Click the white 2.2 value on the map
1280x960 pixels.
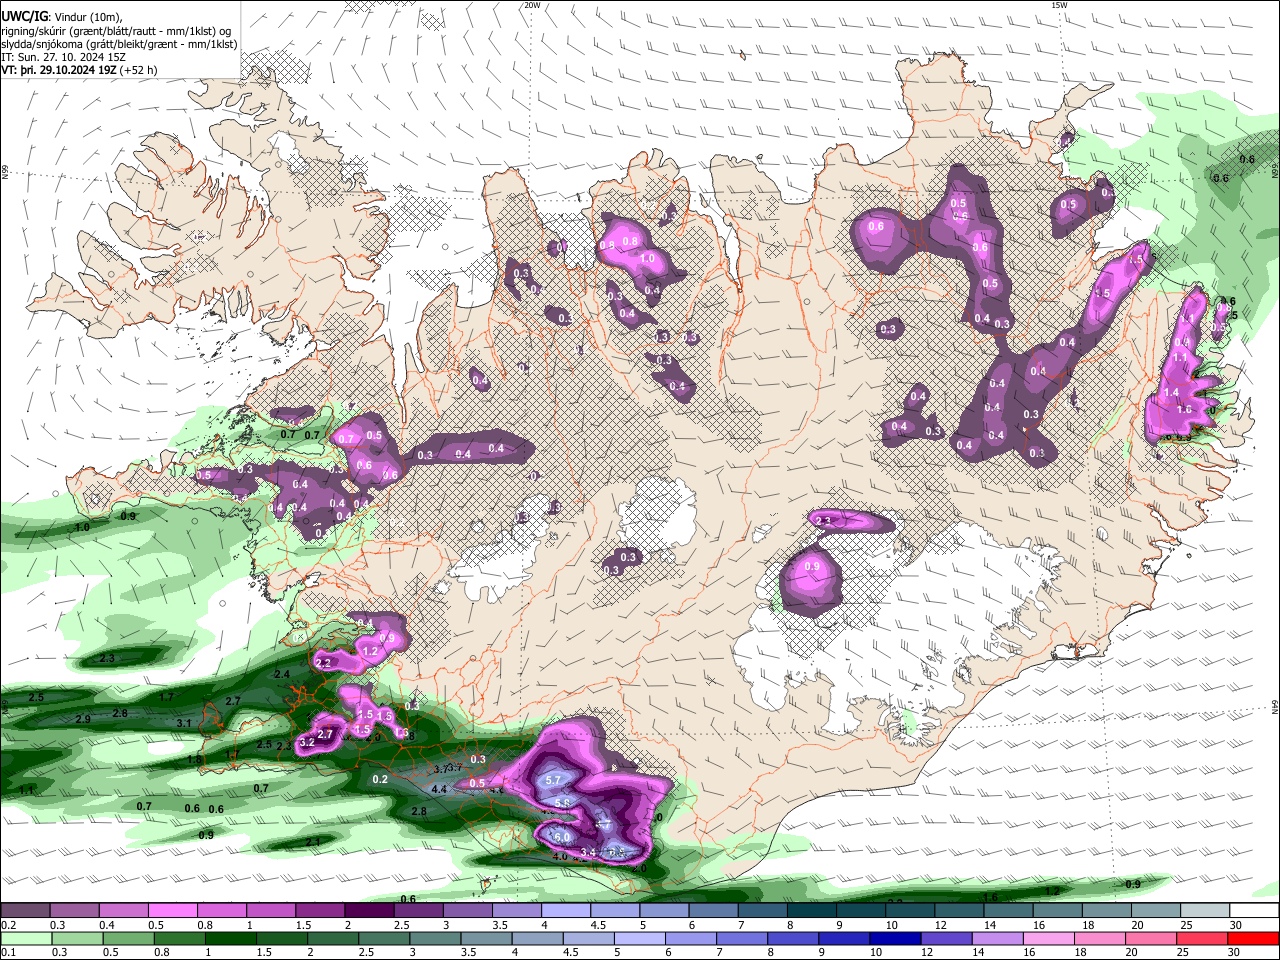coord(323,663)
